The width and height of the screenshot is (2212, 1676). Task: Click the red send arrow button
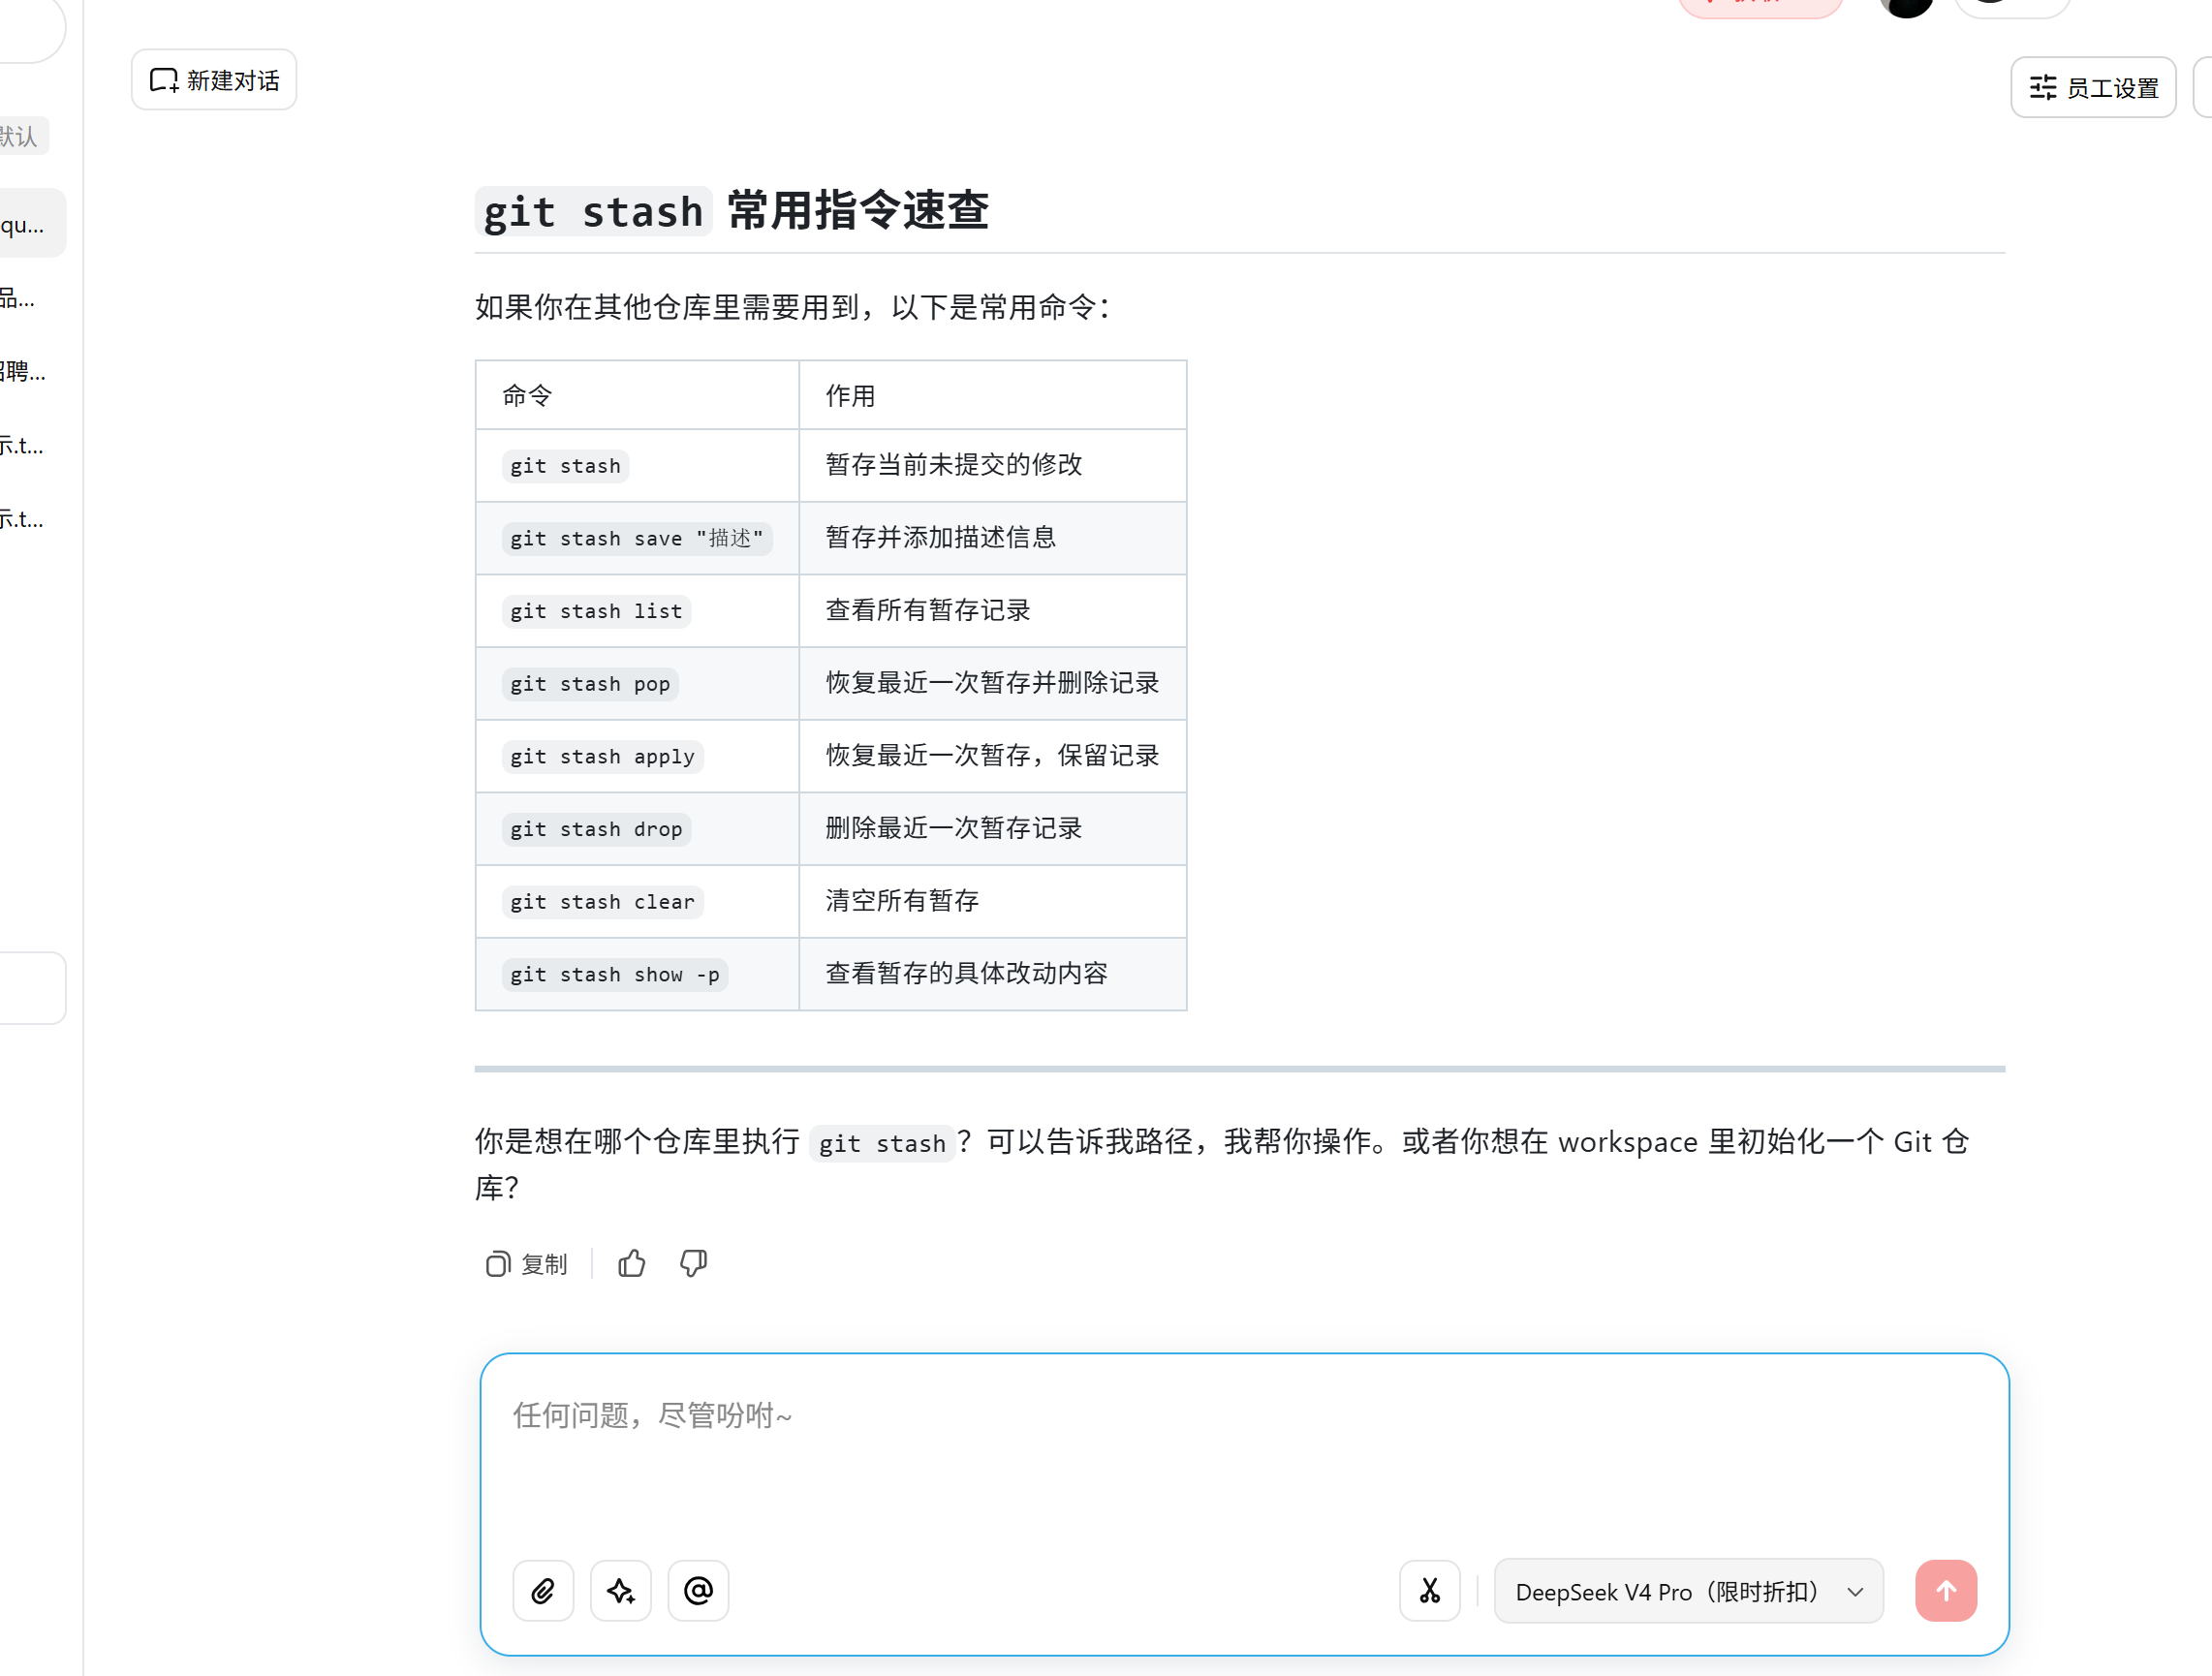click(x=1946, y=1590)
